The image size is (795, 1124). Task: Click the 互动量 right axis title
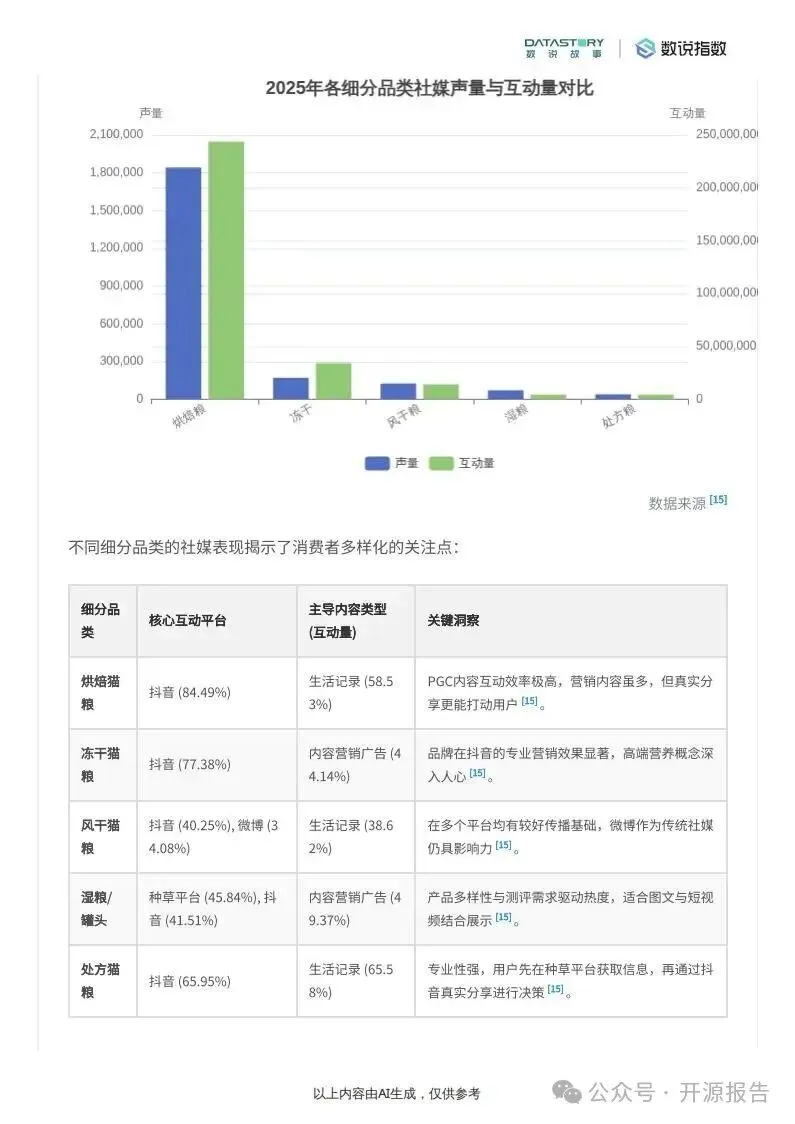click(x=687, y=113)
